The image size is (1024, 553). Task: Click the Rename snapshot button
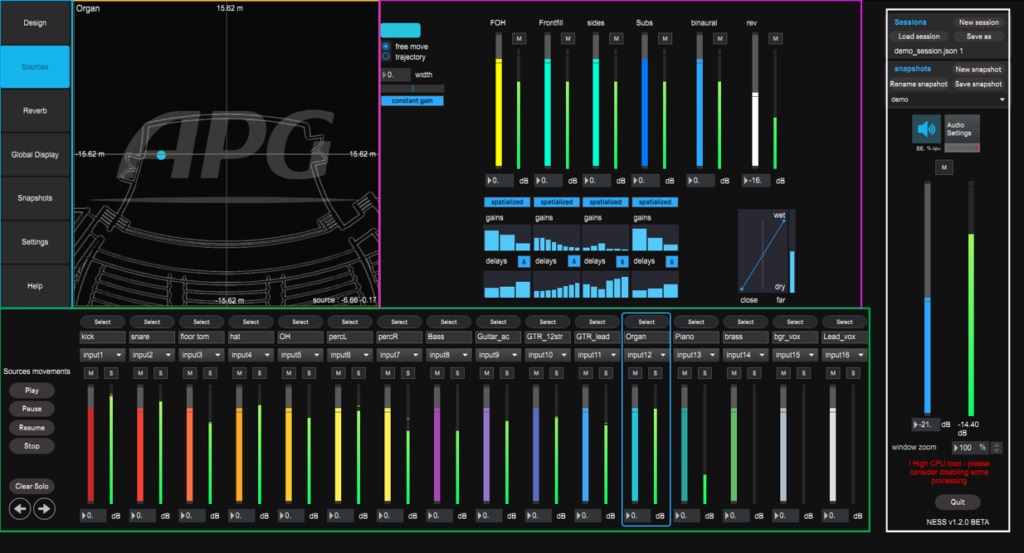[x=918, y=84]
